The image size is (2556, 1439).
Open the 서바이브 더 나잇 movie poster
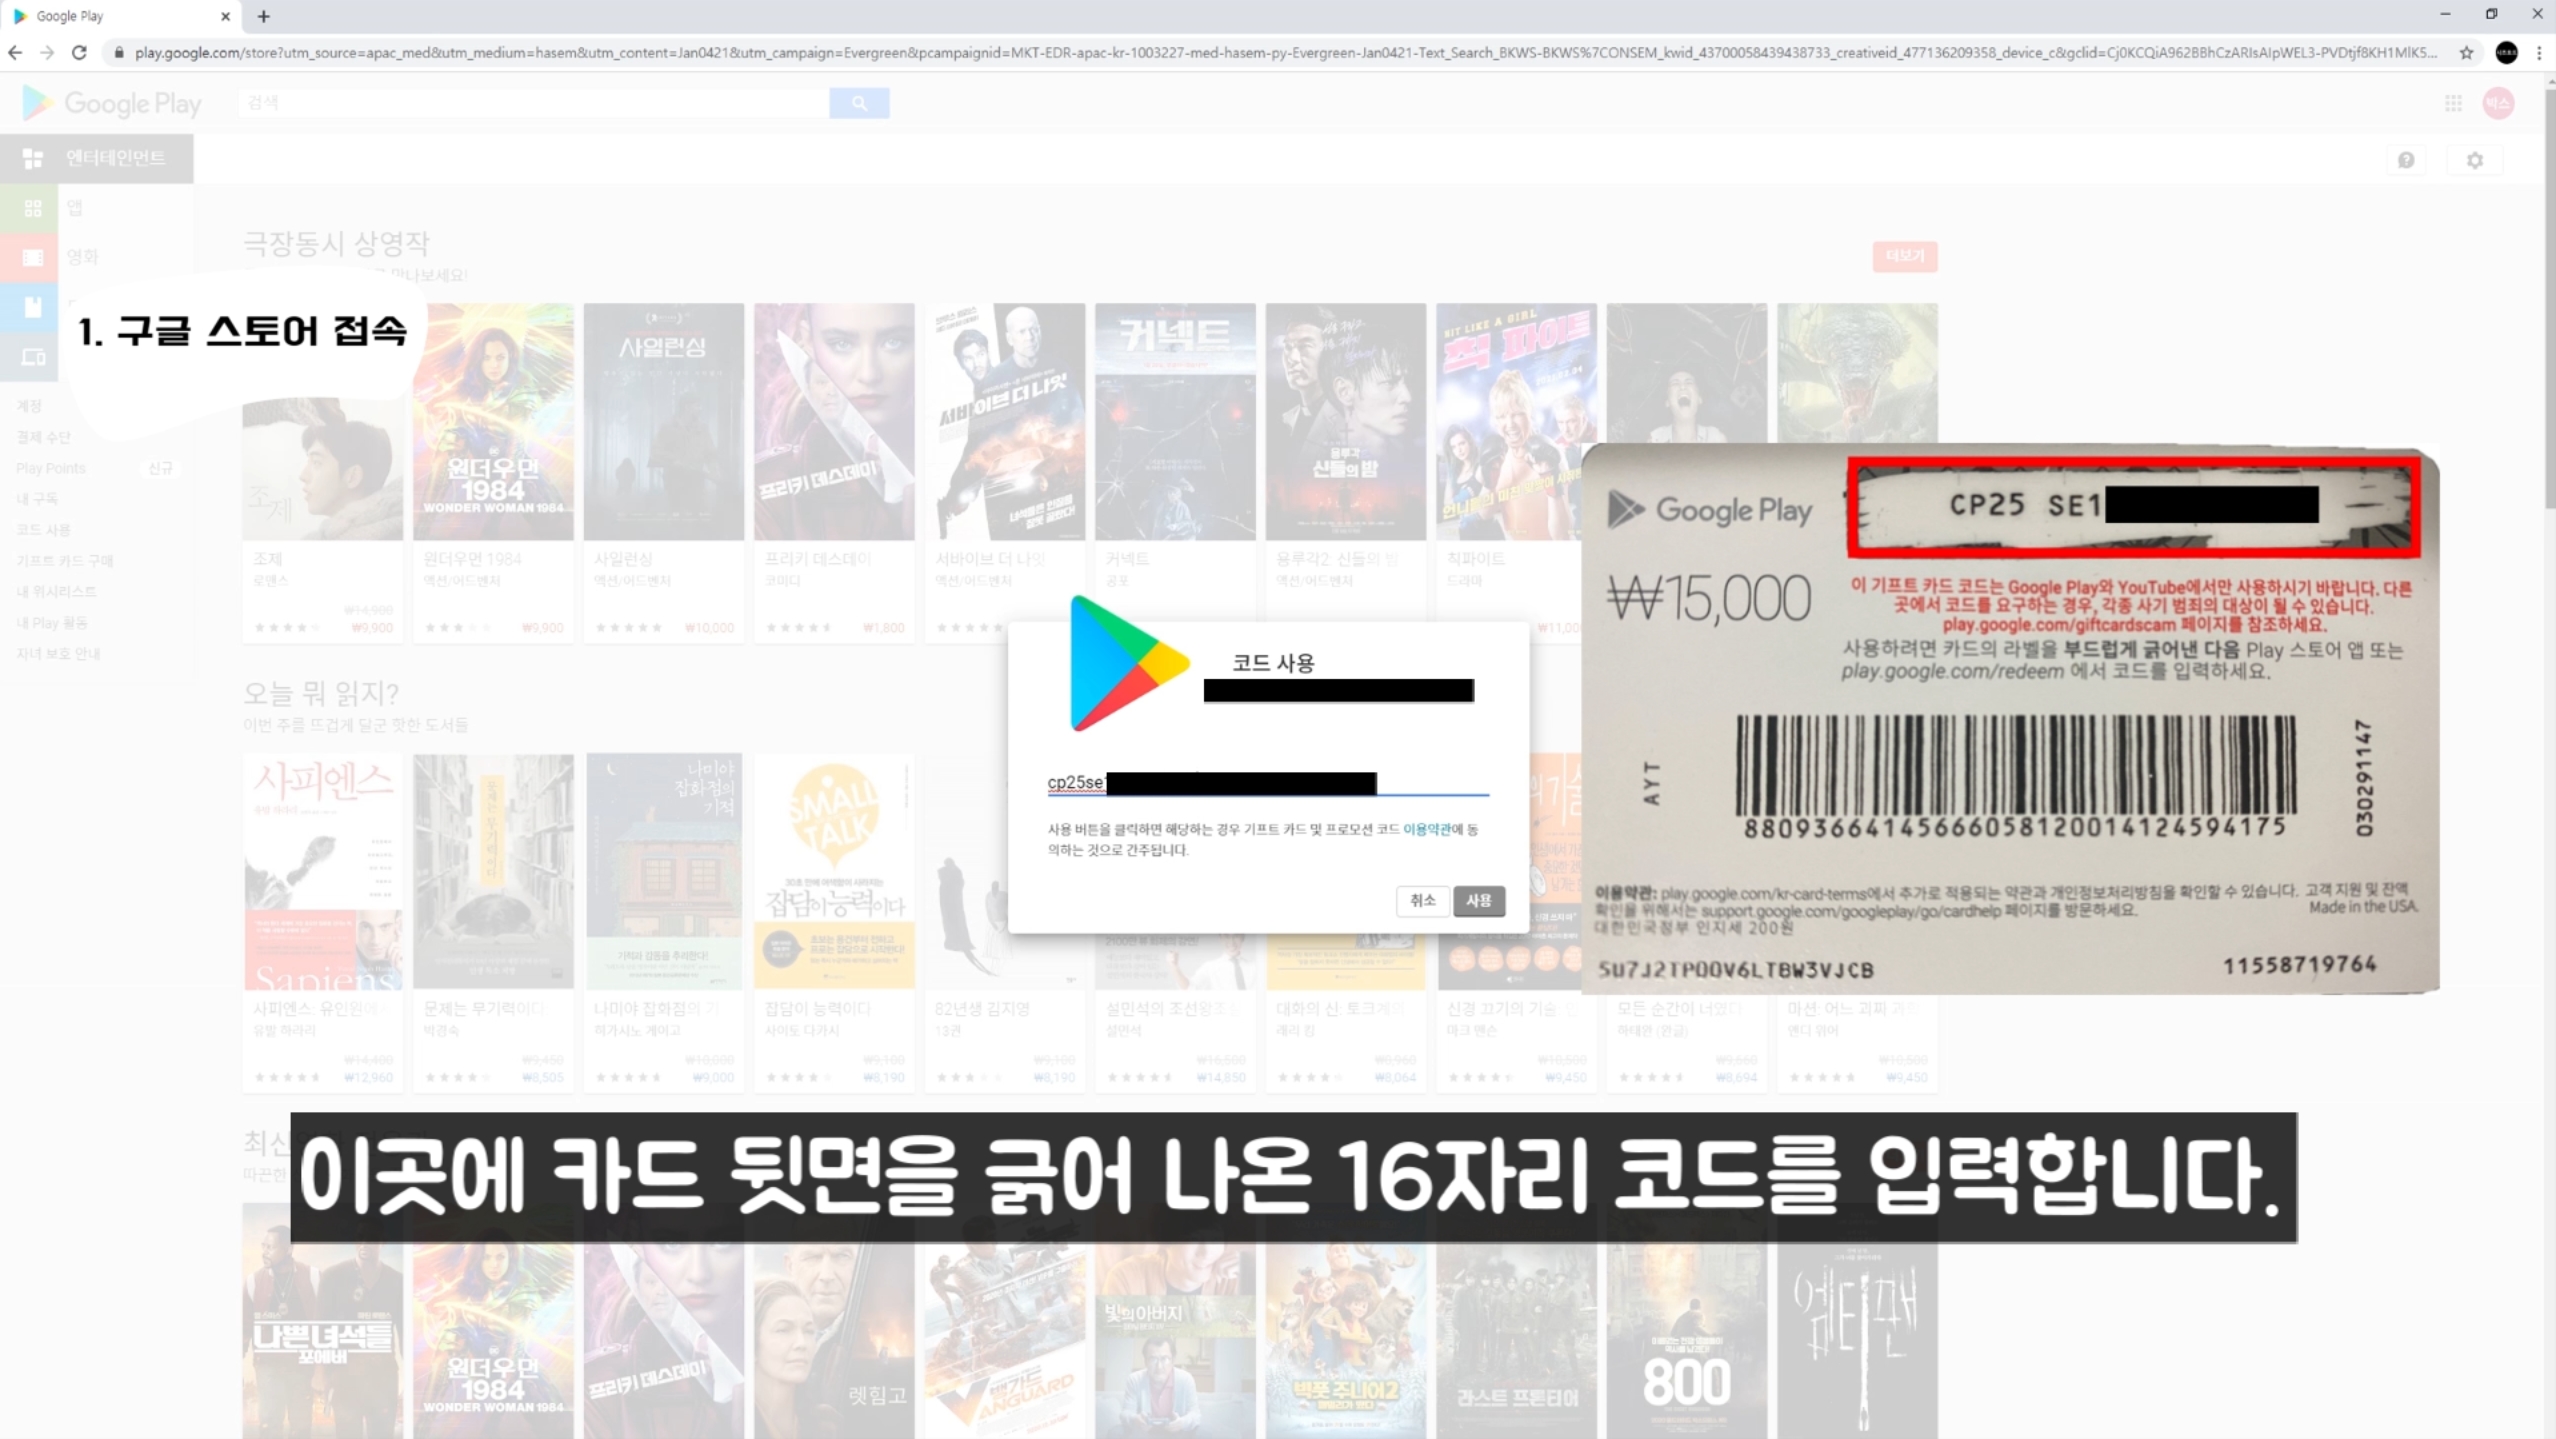(1005, 421)
